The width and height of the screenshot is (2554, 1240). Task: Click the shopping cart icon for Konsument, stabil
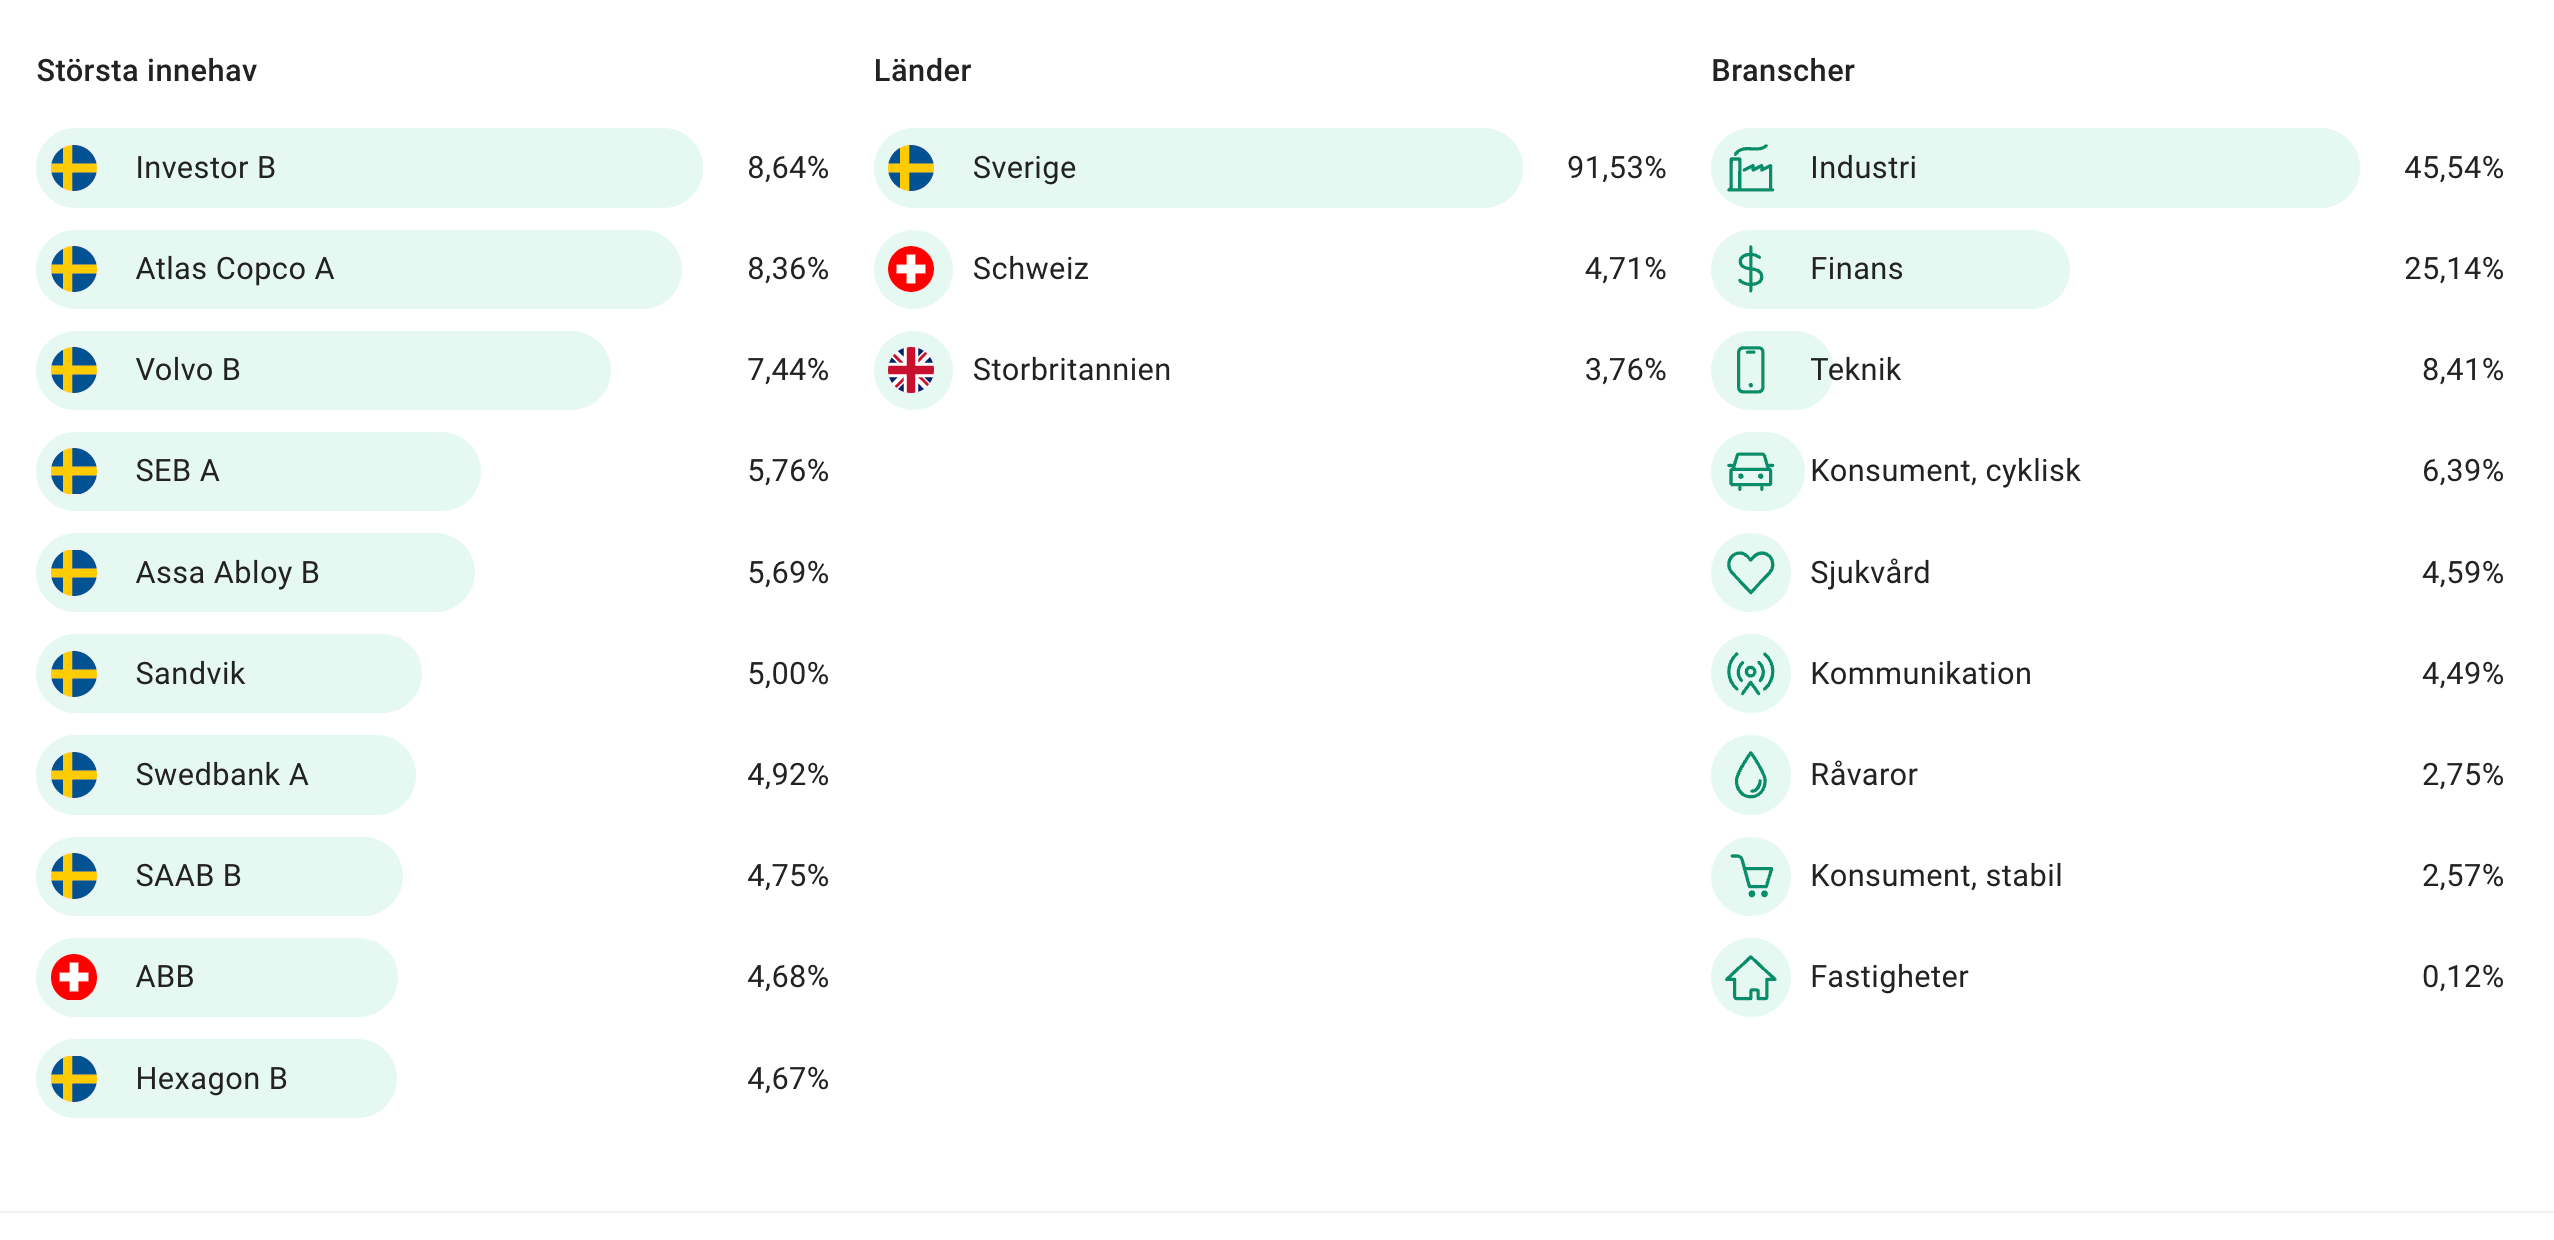tap(1750, 876)
